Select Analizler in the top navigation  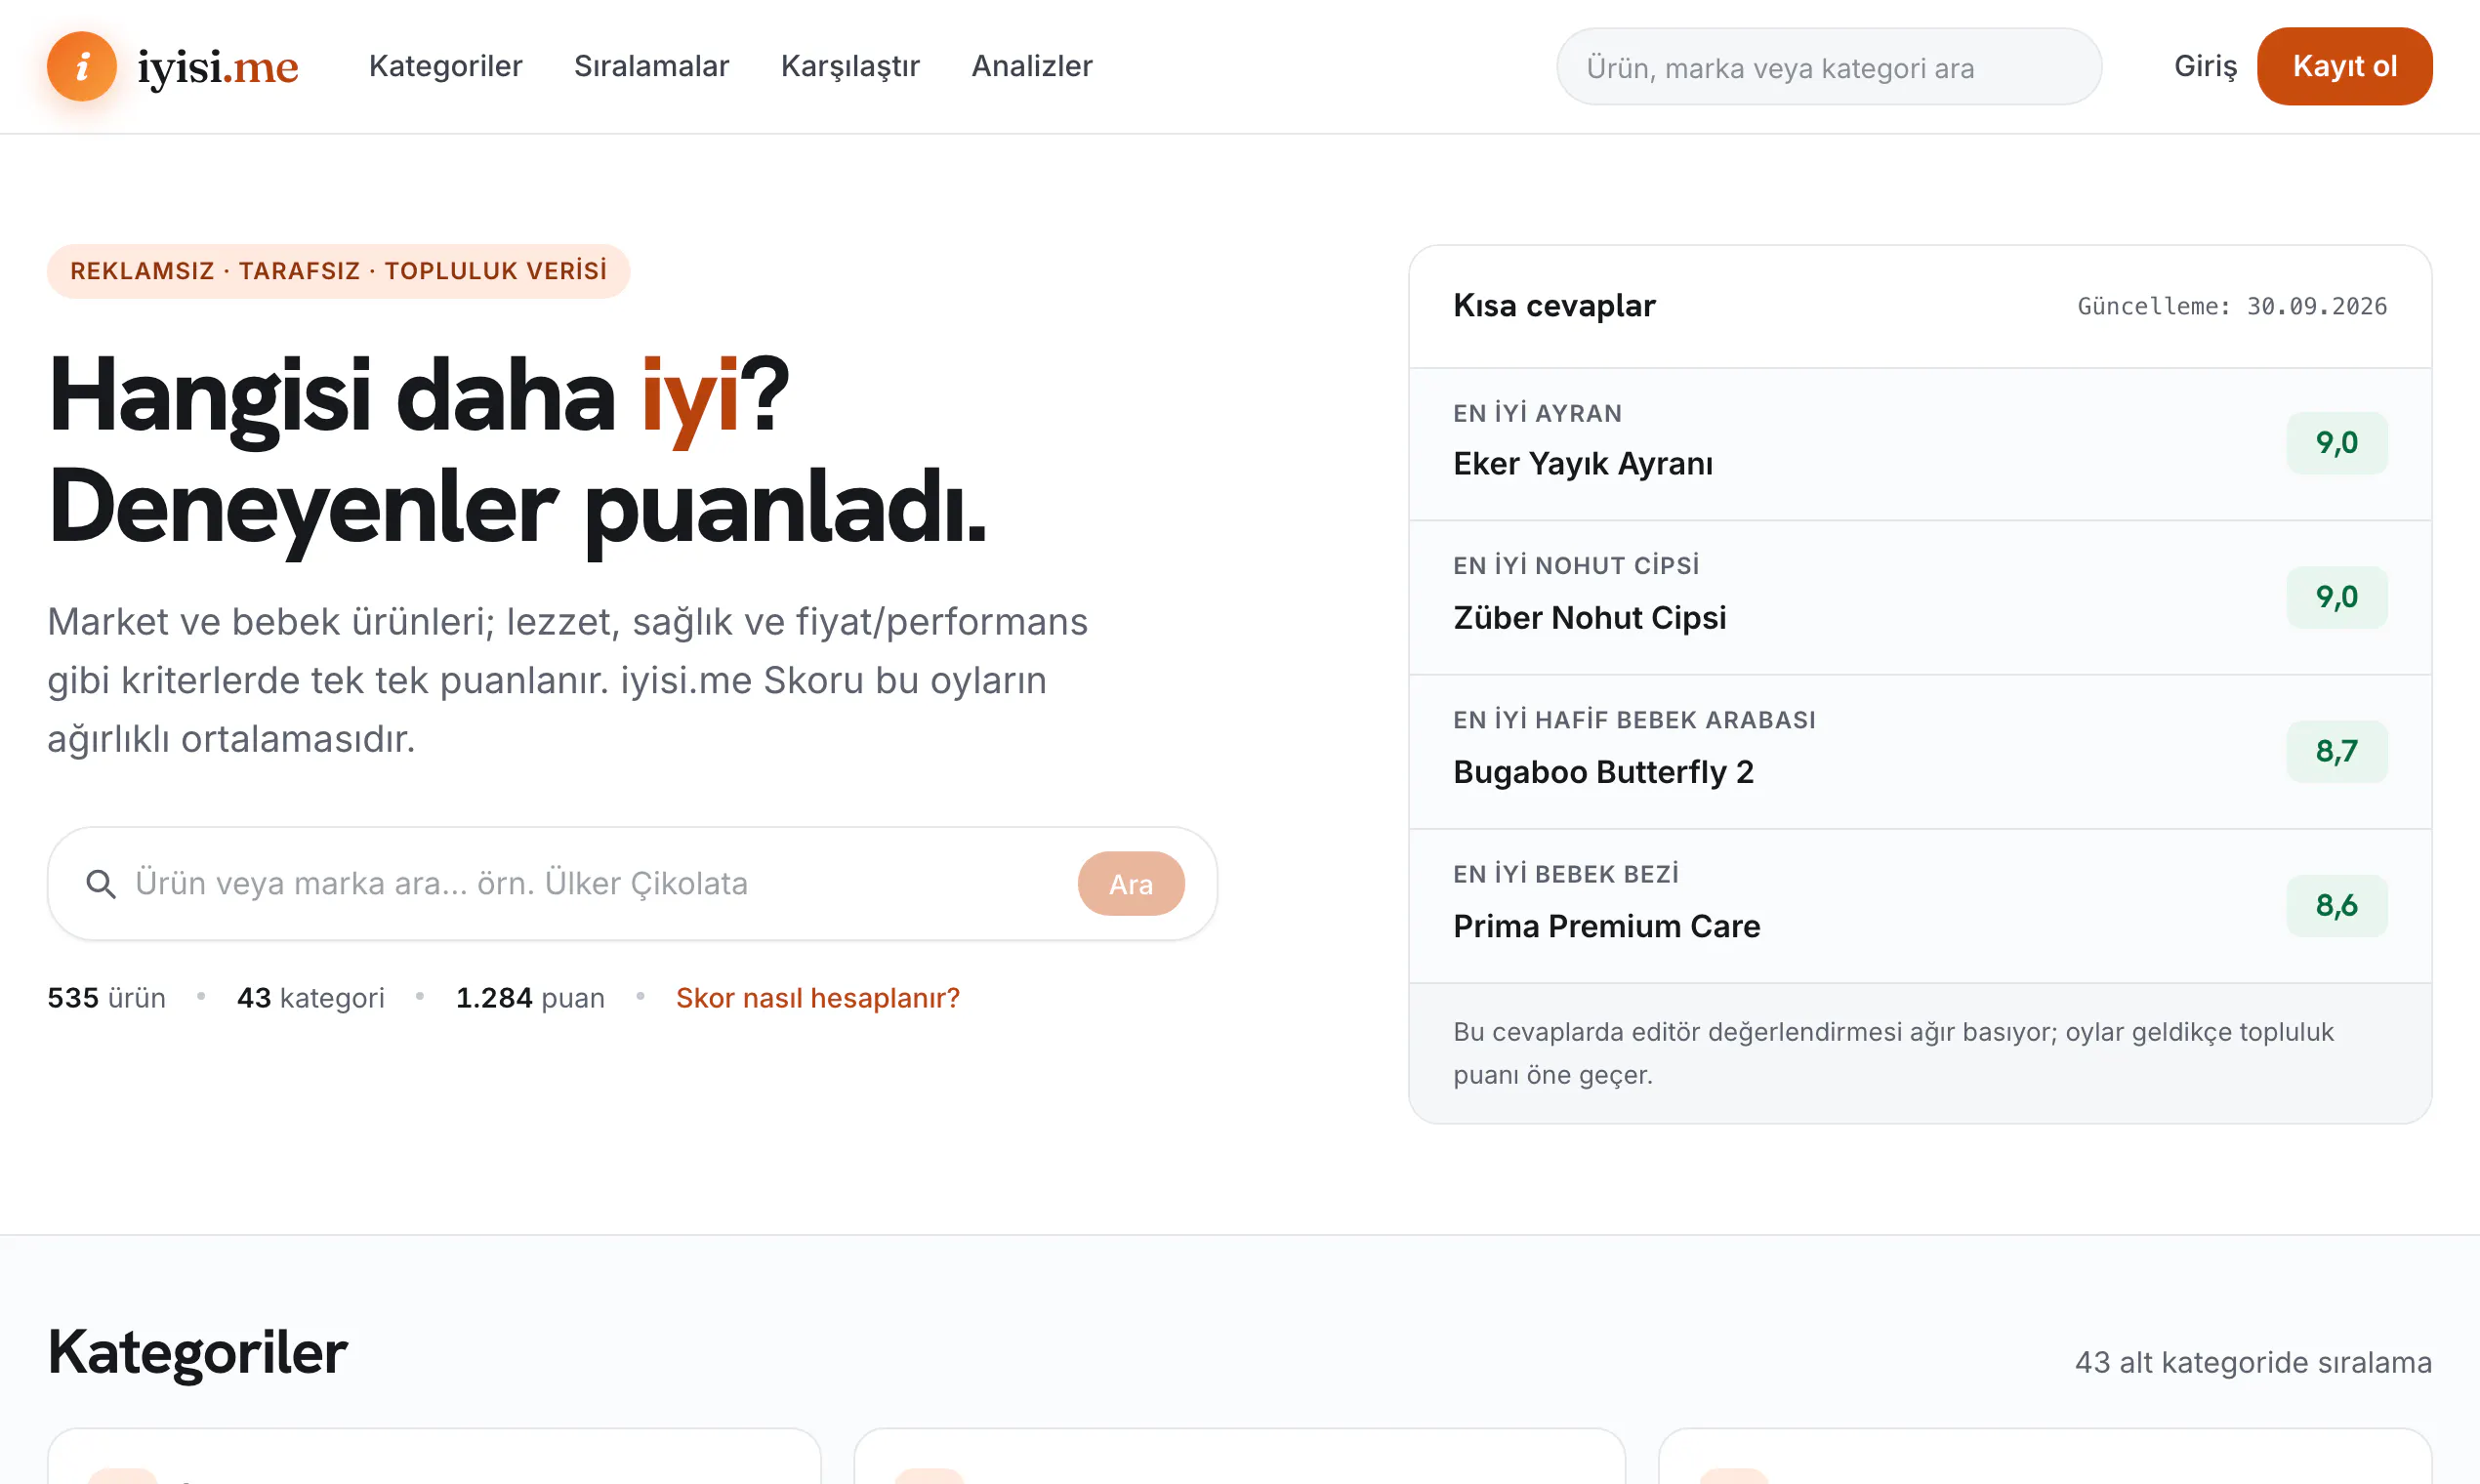[x=1031, y=66]
